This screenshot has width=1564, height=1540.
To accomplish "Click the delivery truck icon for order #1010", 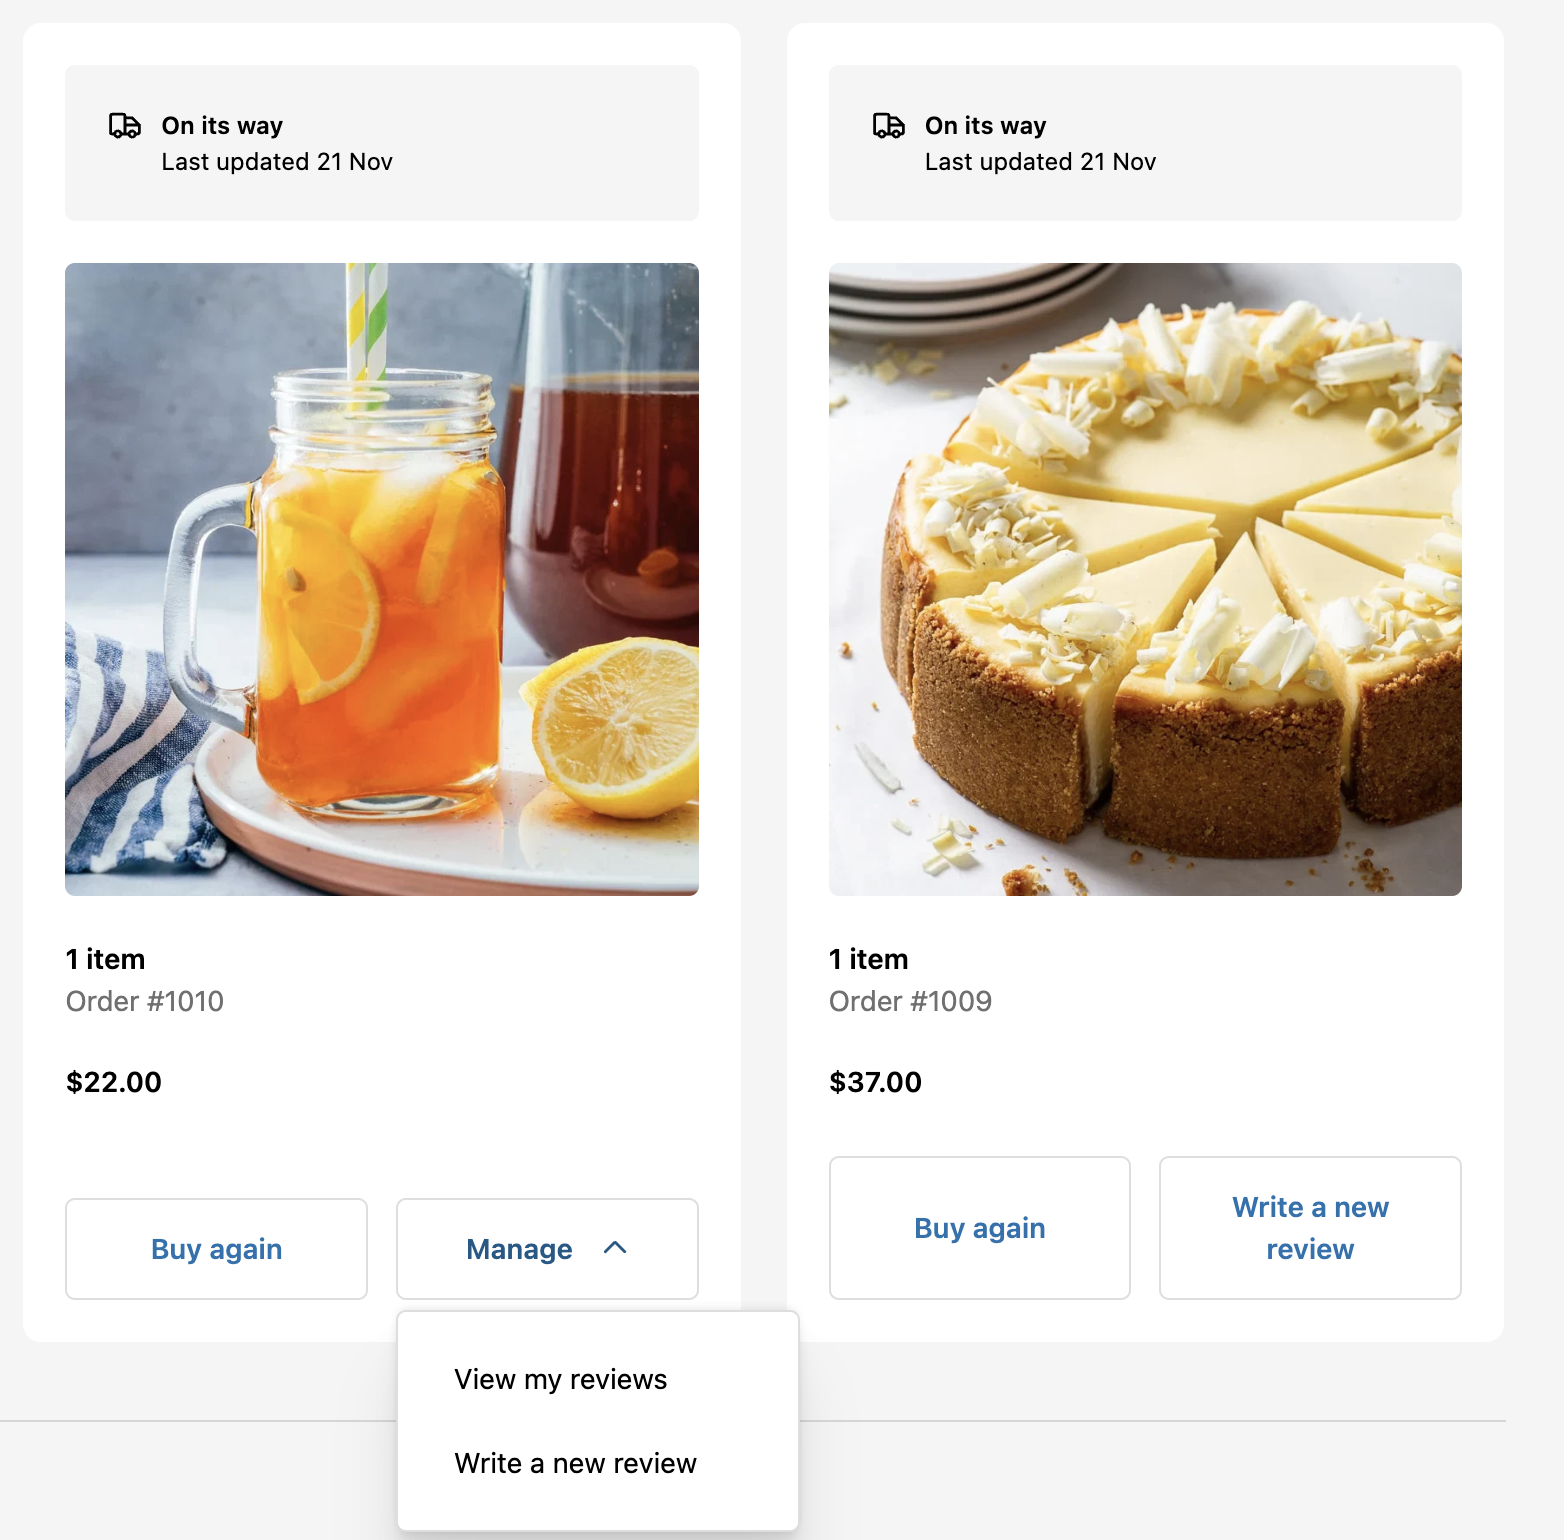I will click(125, 126).
